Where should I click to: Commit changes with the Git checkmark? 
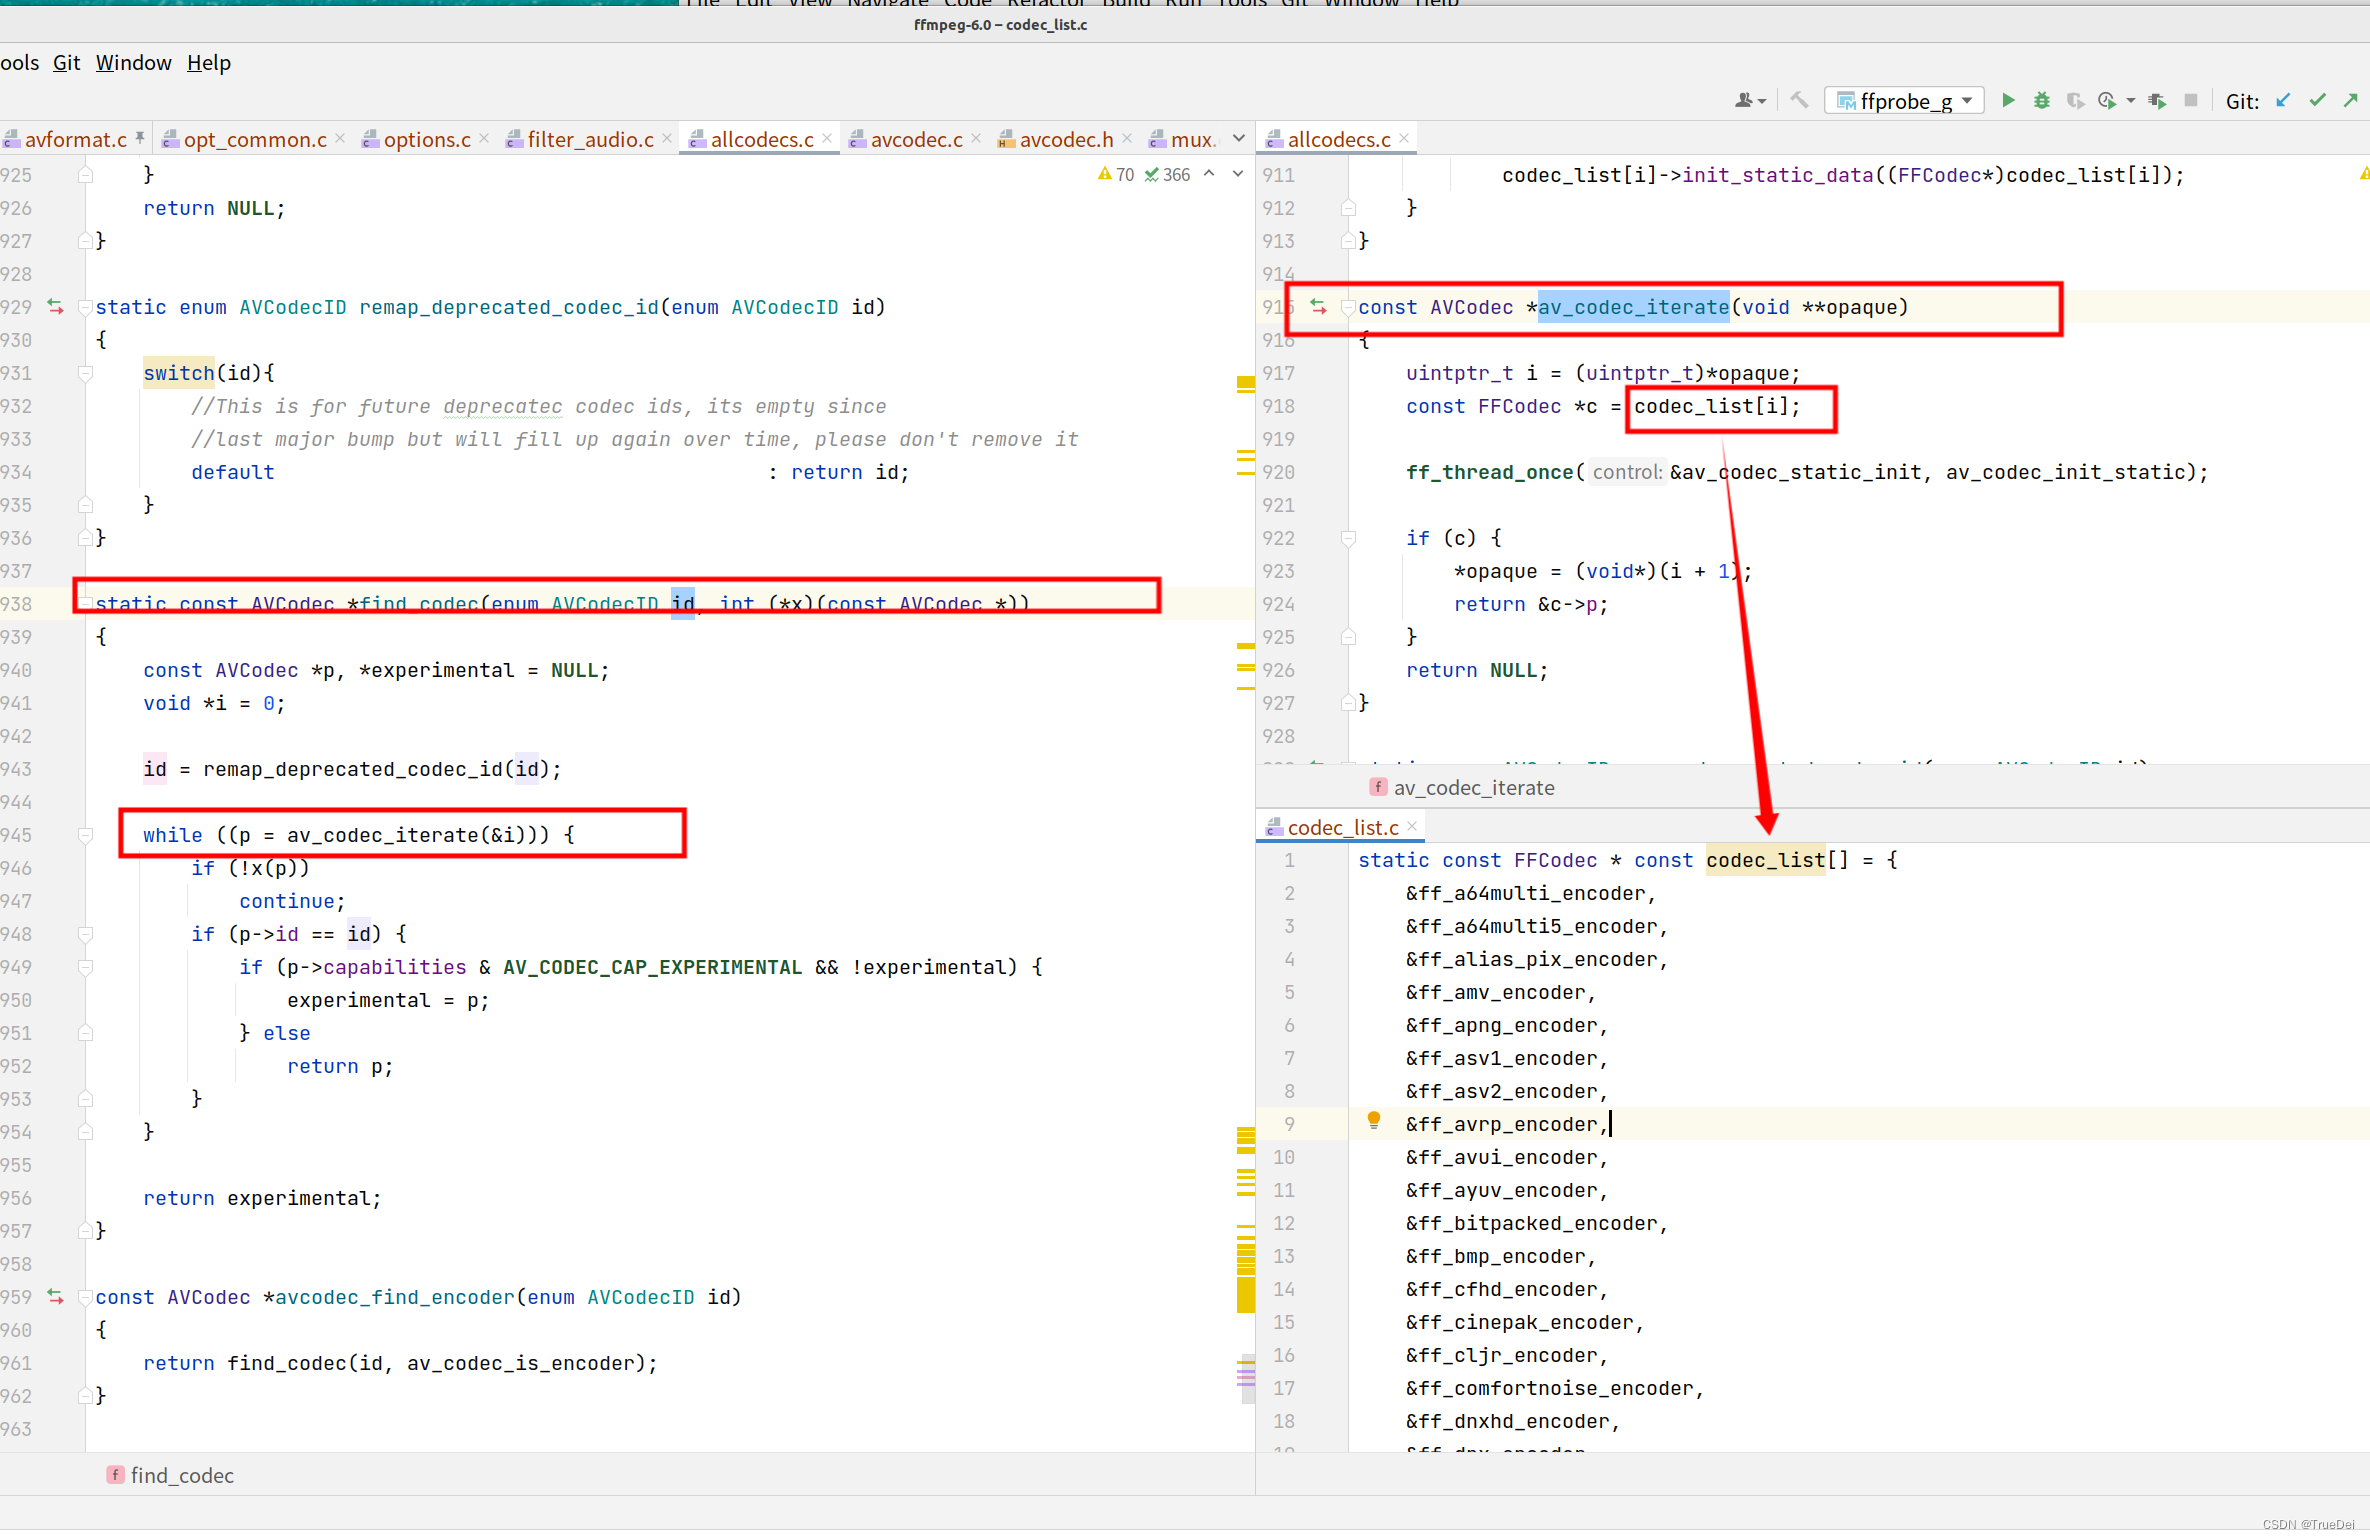pyautogui.click(x=2317, y=100)
